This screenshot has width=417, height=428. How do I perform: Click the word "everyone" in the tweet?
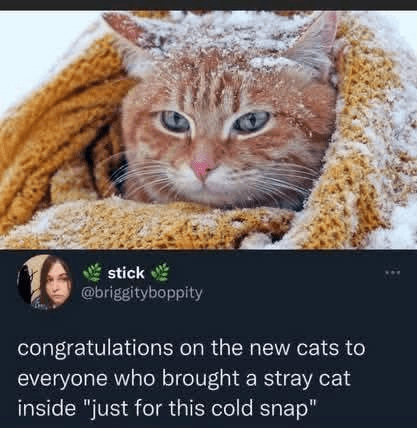click(x=63, y=379)
